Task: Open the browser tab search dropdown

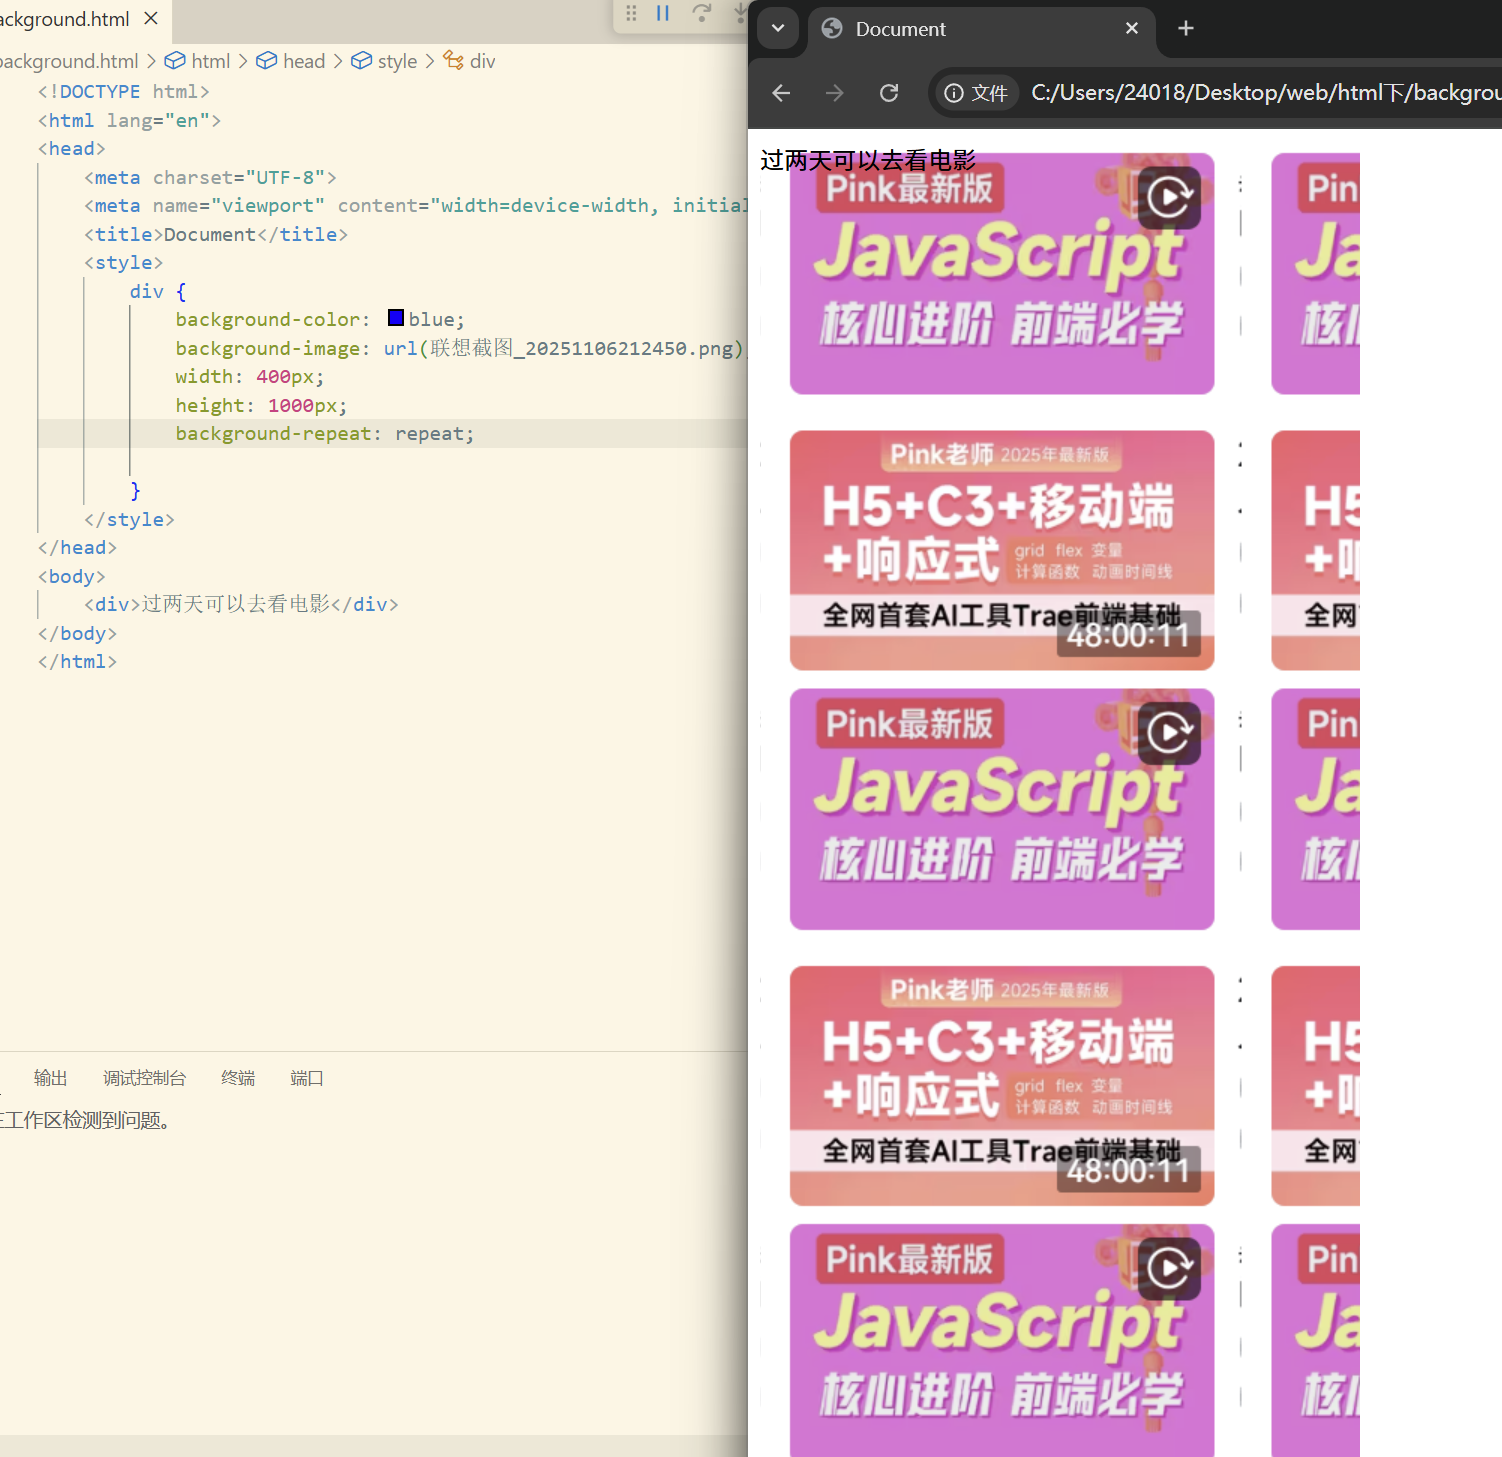Action: click(x=778, y=28)
